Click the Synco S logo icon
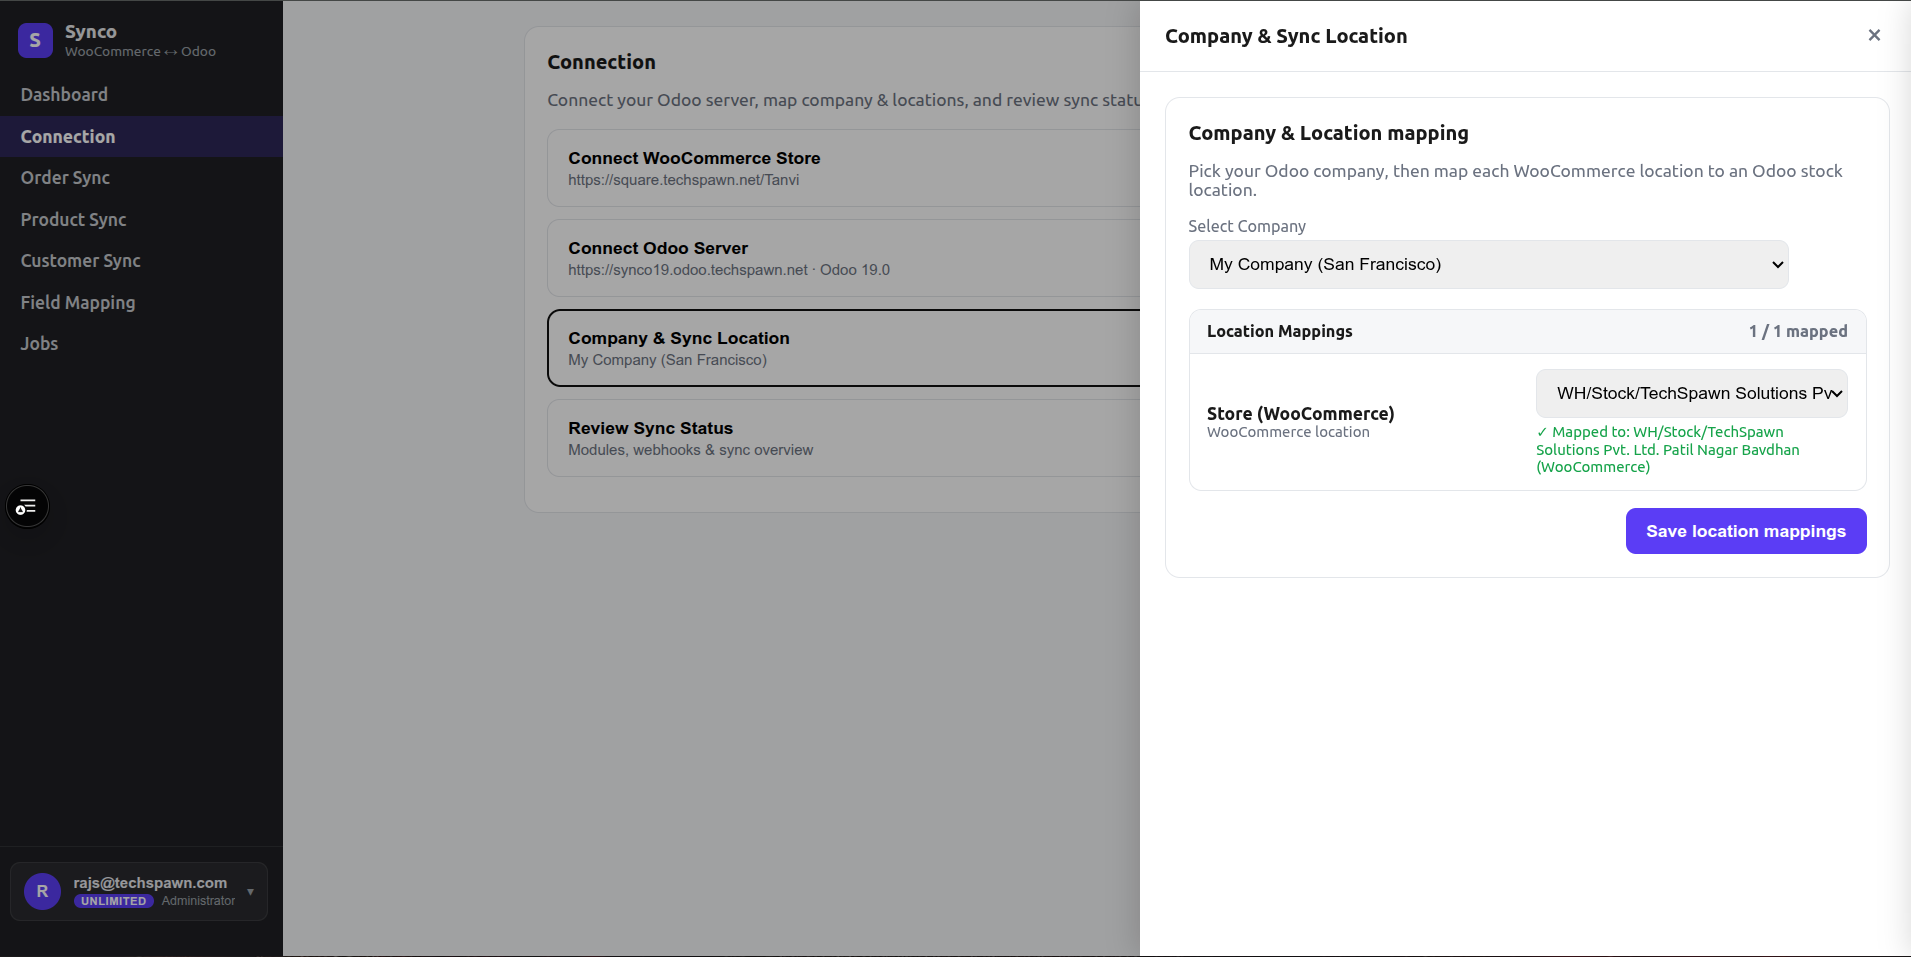 [x=35, y=40]
